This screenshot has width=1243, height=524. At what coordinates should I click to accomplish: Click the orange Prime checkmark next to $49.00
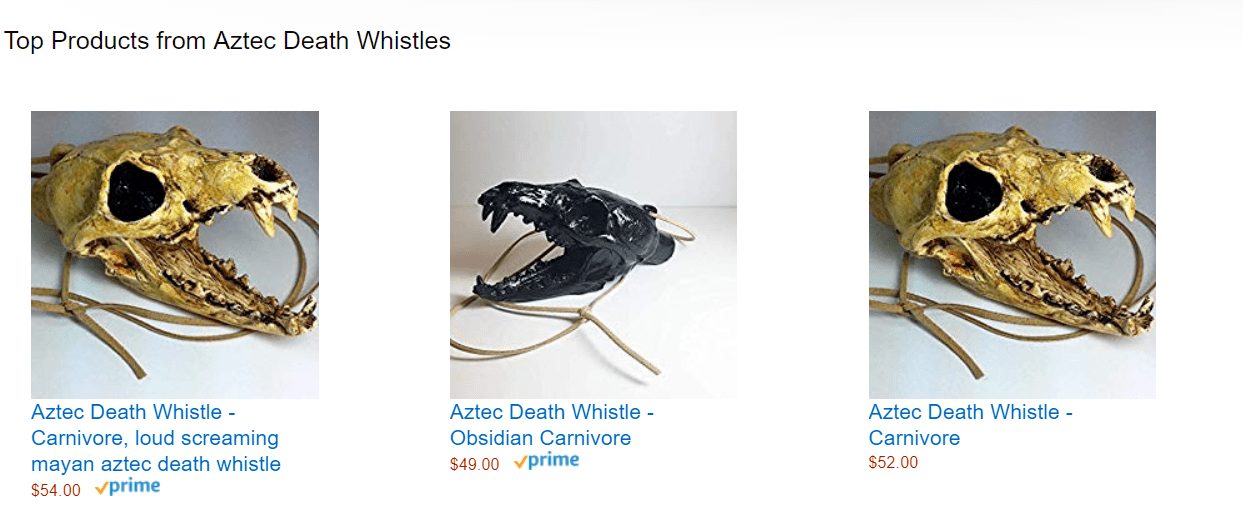tap(521, 463)
